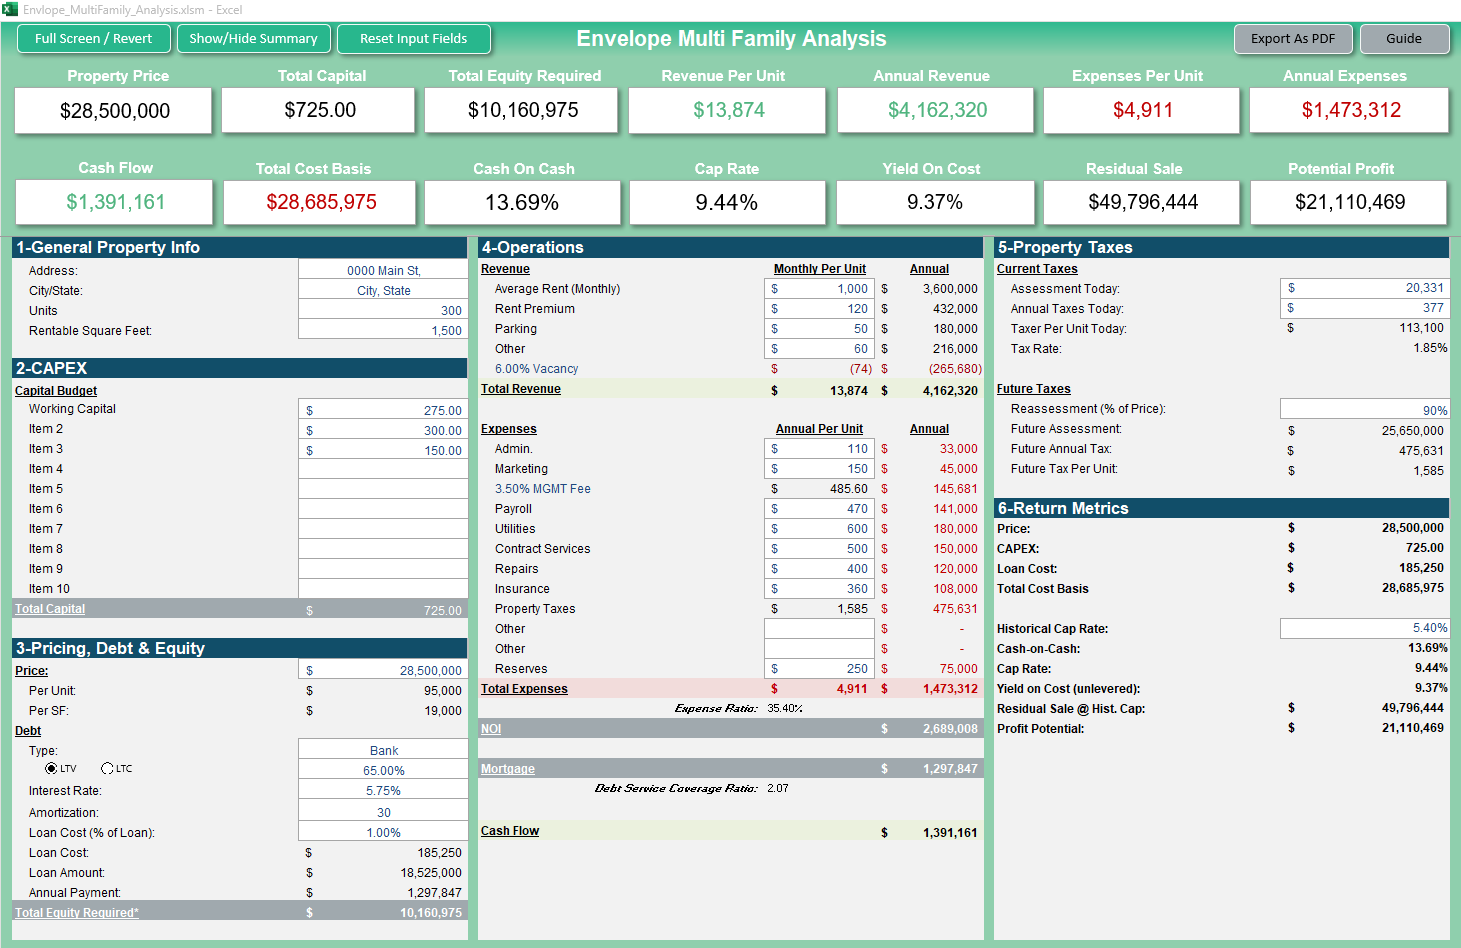
Task: Select the Units input cell showing 300
Action: 383,310
